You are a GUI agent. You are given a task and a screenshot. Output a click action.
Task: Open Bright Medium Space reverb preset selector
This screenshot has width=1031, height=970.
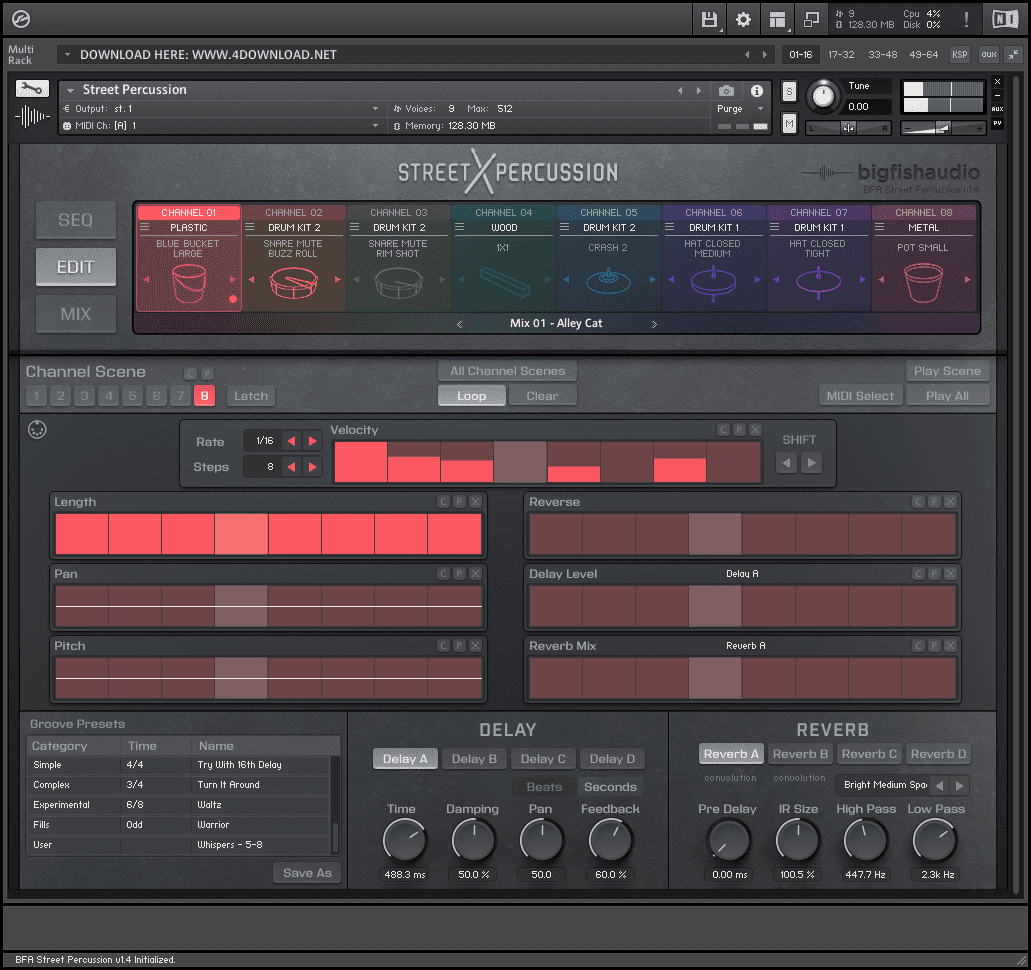(x=884, y=785)
